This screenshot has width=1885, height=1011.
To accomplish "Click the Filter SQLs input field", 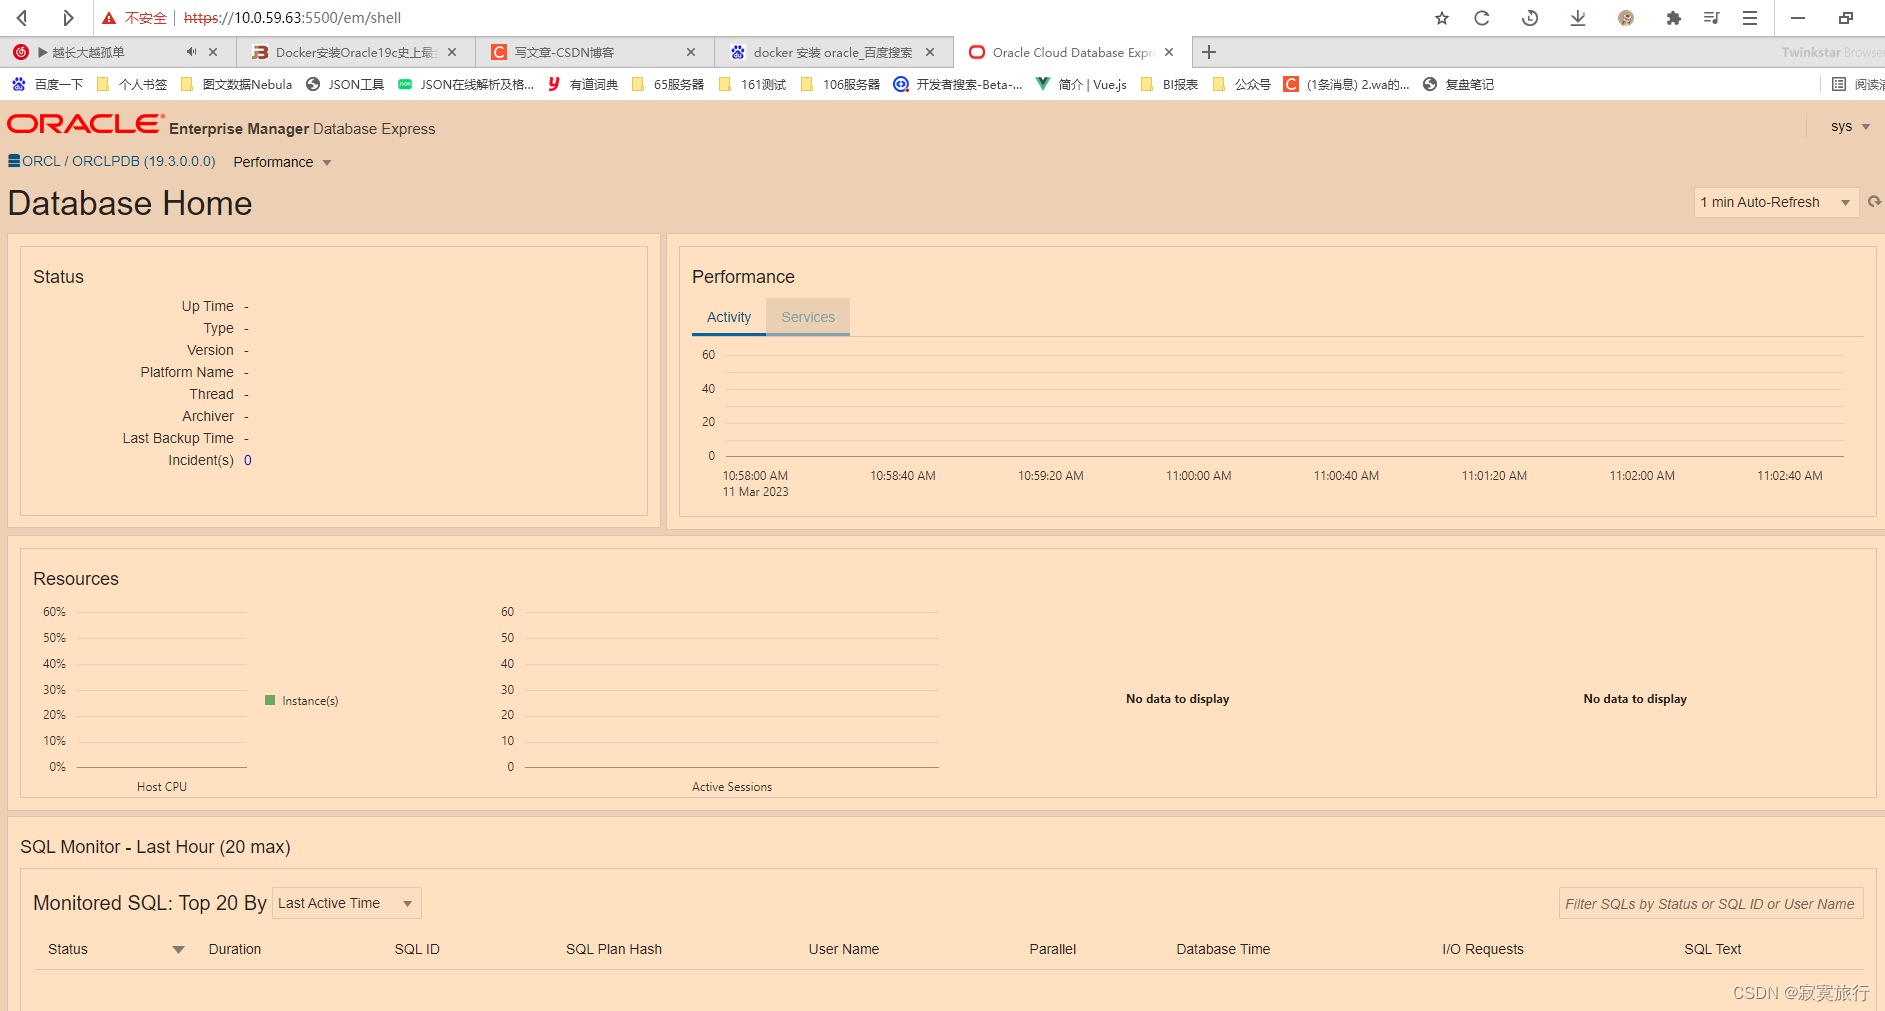I will tap(1710, 904).
